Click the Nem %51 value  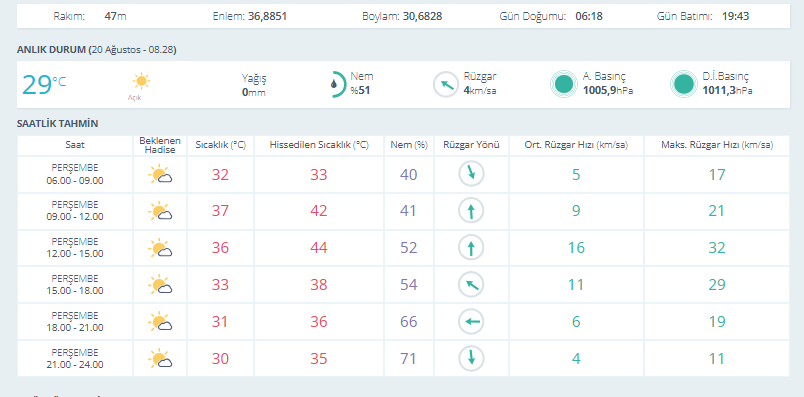tap(360, 91)
